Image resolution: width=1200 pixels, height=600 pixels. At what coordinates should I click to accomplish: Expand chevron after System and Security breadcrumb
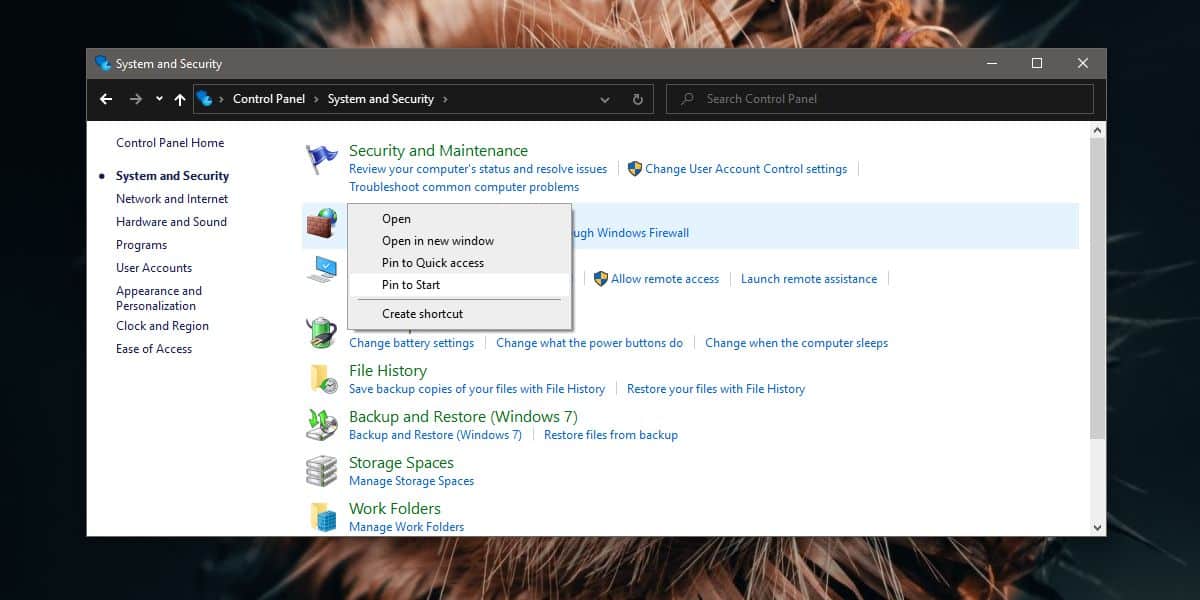(445, 99)
